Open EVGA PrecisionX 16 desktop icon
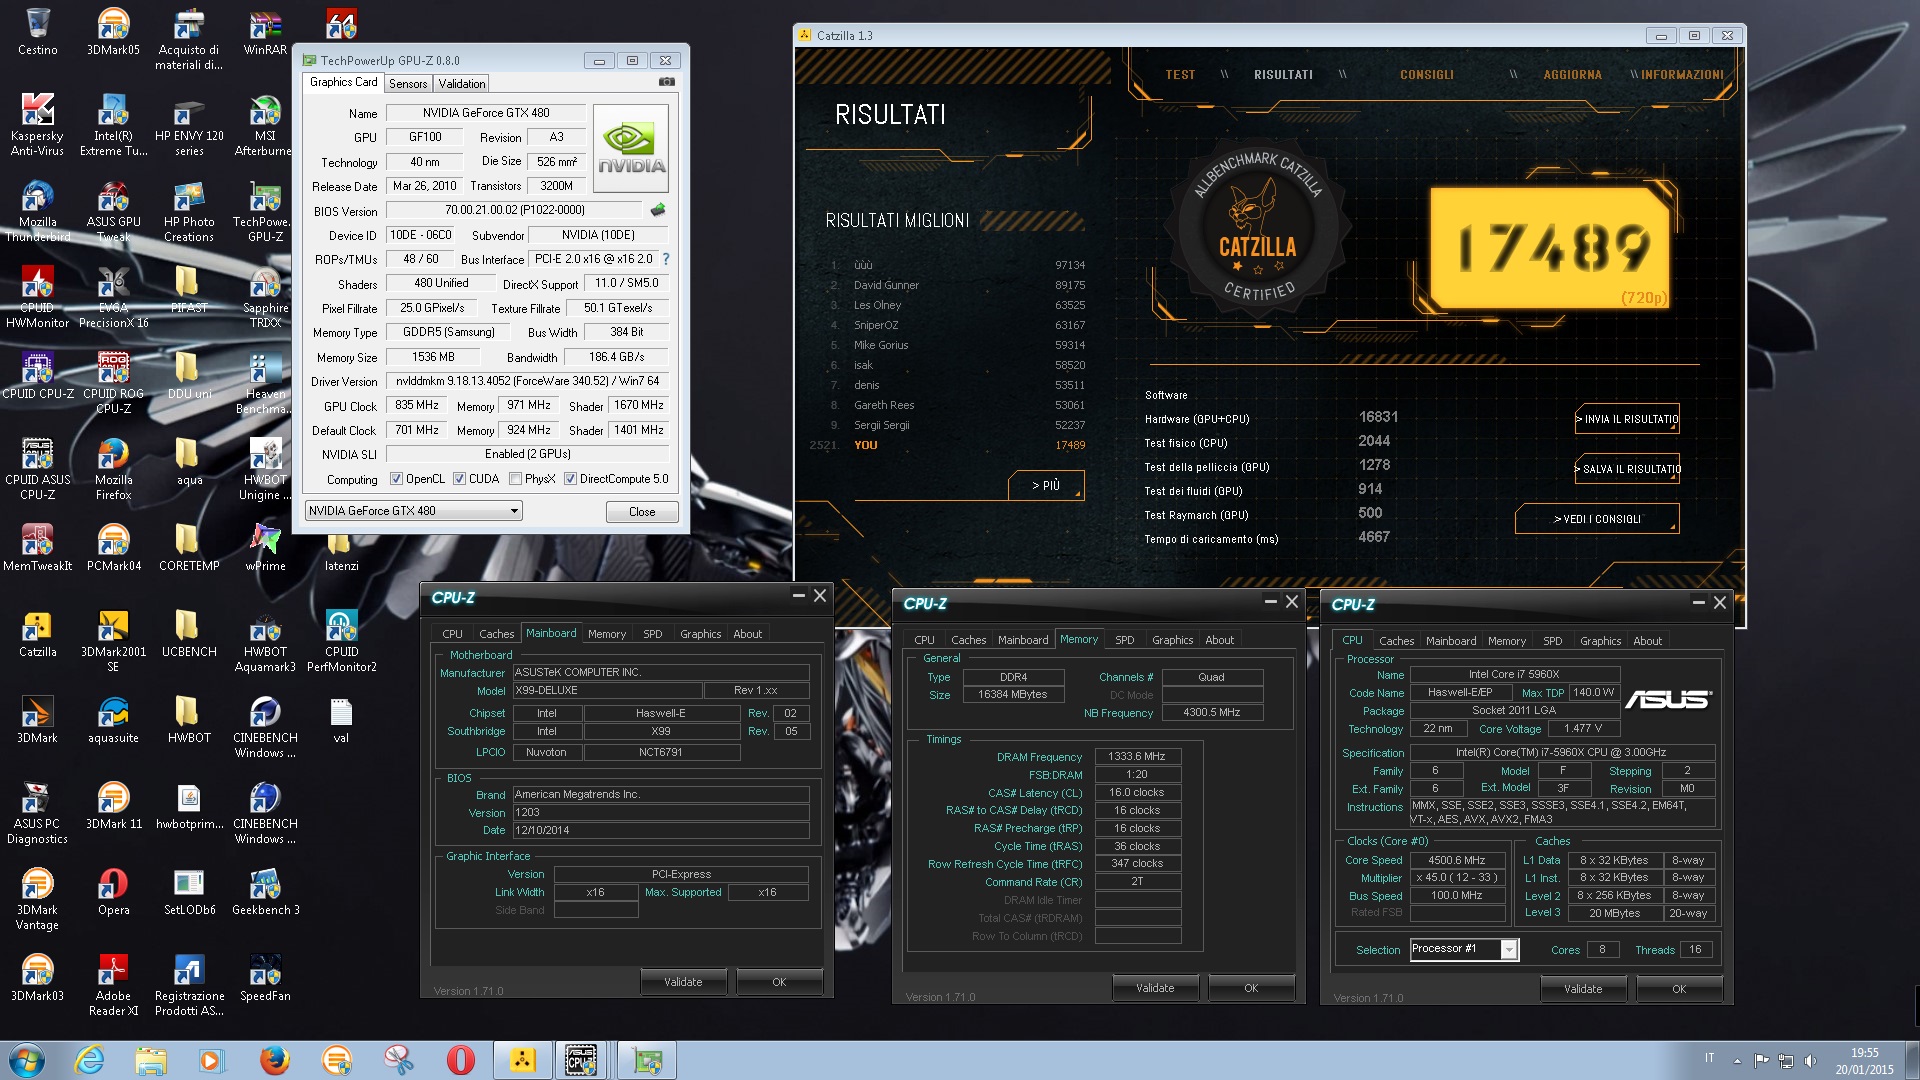1920x1080 pixels. coord(113,297)
